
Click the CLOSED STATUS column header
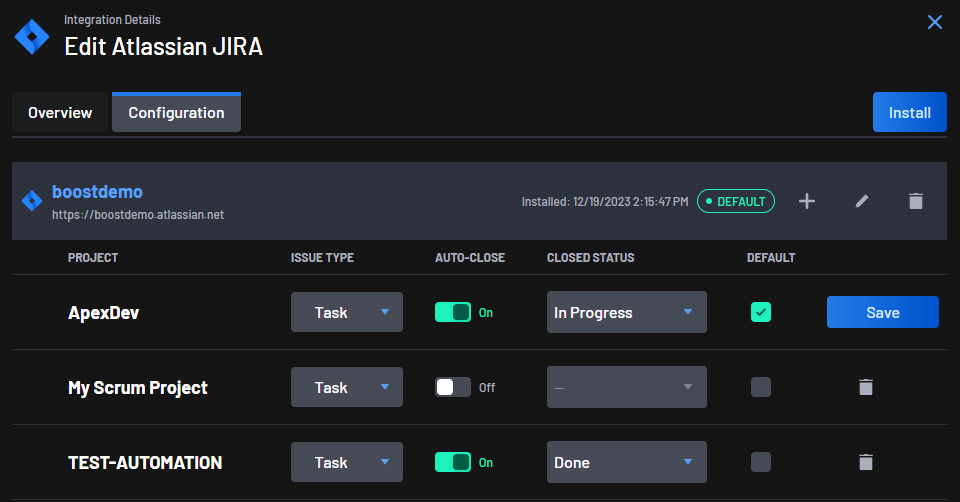[x=590, y=258]
